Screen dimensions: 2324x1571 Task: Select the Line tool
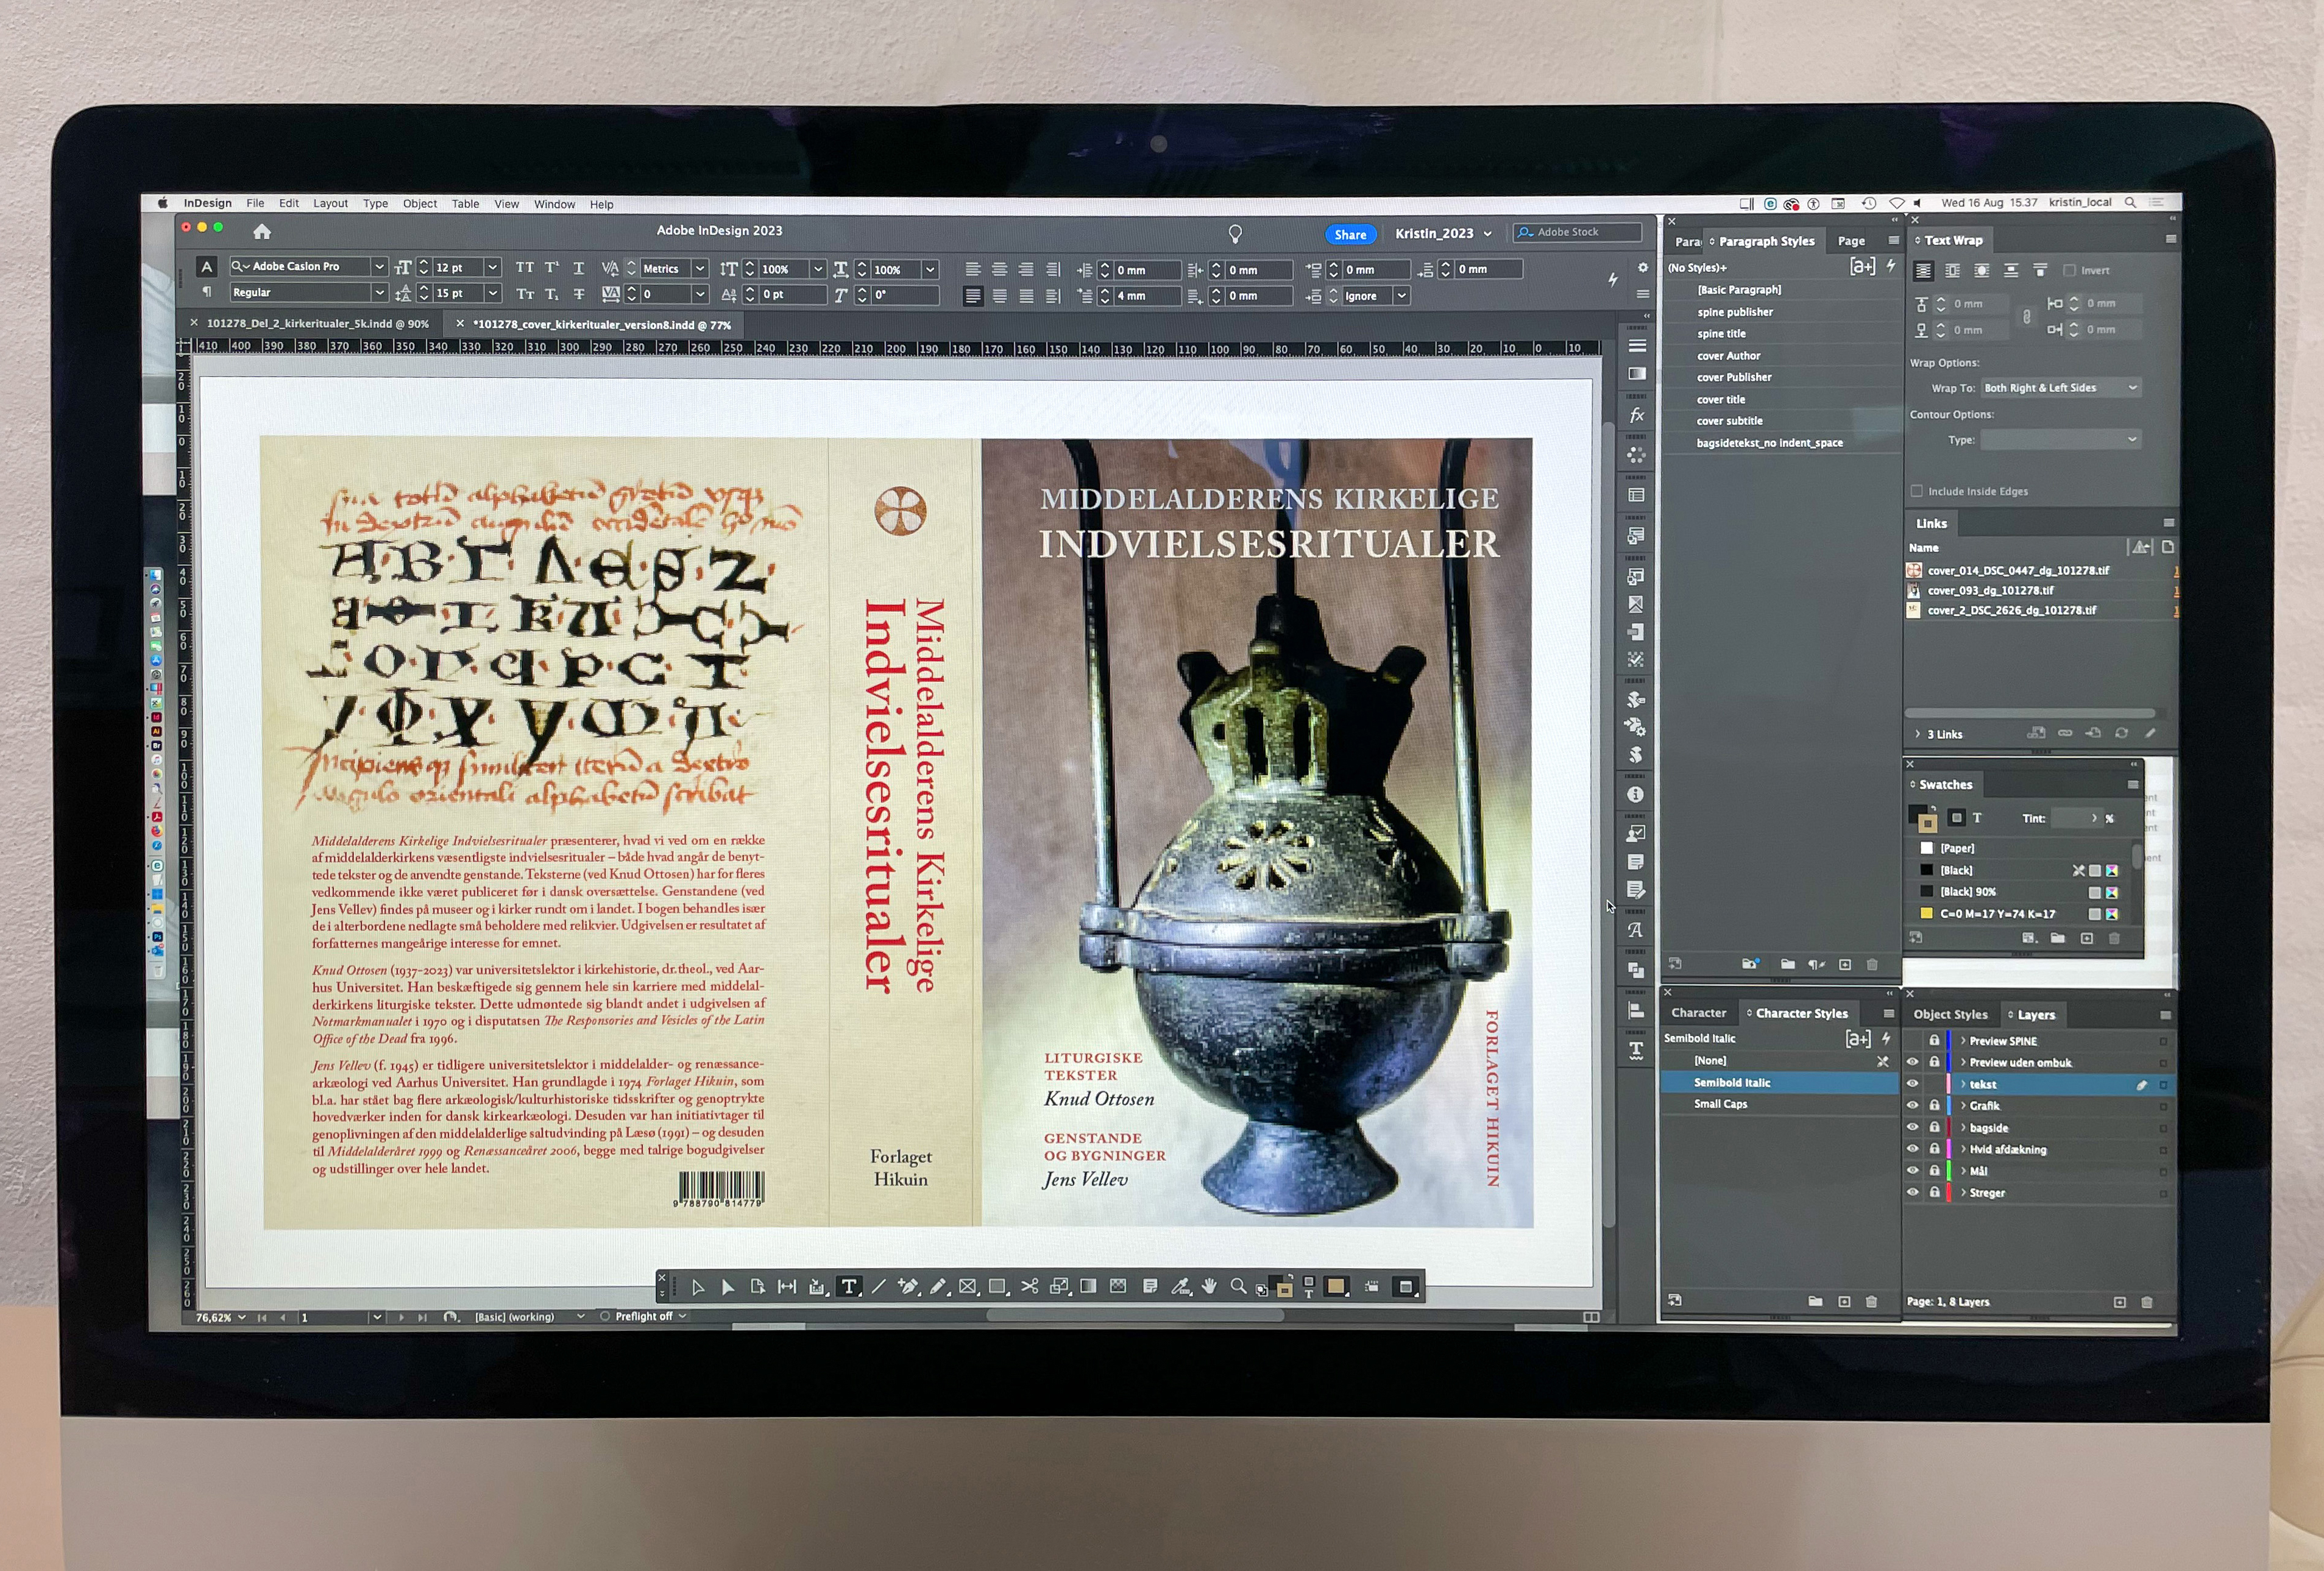(x=878, y=1287)
